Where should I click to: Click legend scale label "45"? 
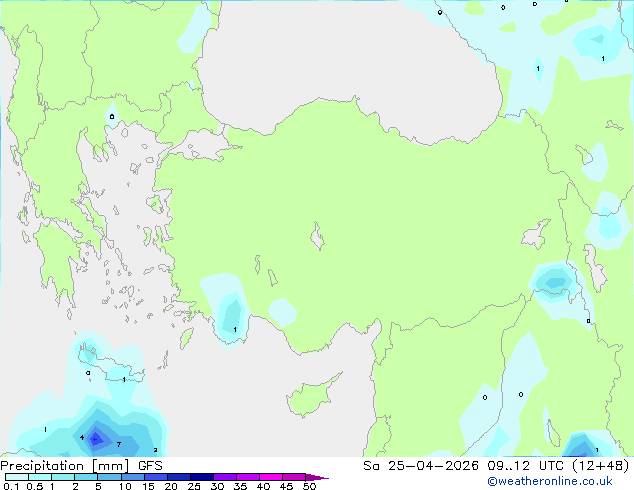pyautogui.click(x=286, y=486)
